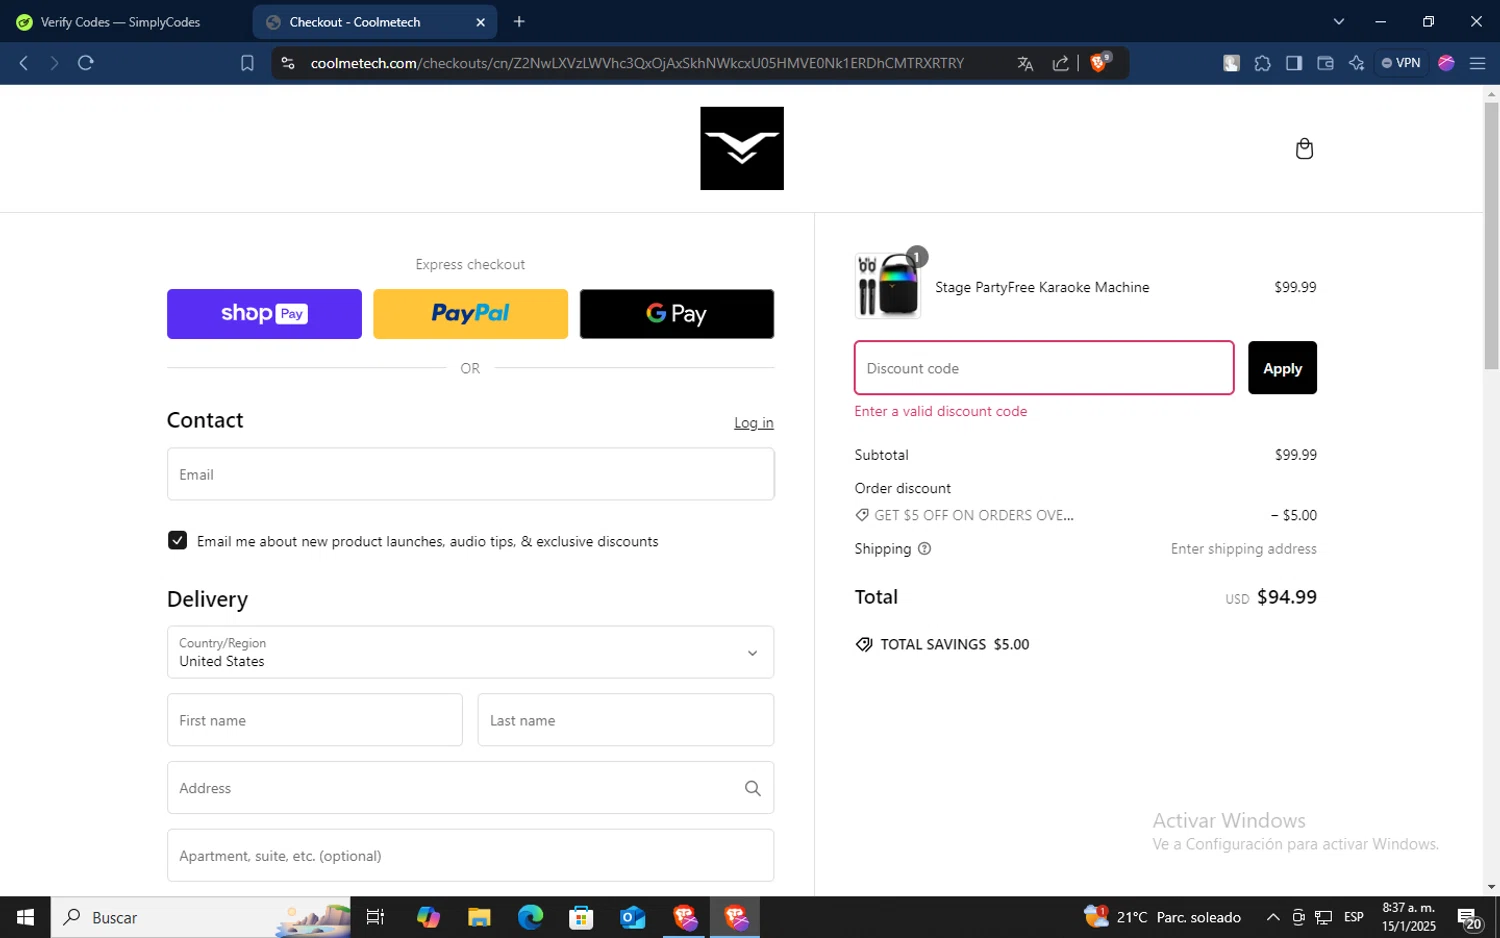Open File Explorer from taskbar
Image resolution: width=1500 pixels, height=938 pixels.
pyautogui.click(x=479, y=917)
